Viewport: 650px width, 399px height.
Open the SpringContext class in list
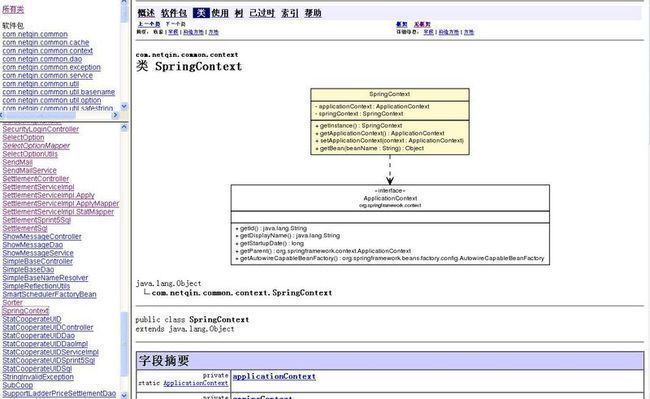click(26, 311)
